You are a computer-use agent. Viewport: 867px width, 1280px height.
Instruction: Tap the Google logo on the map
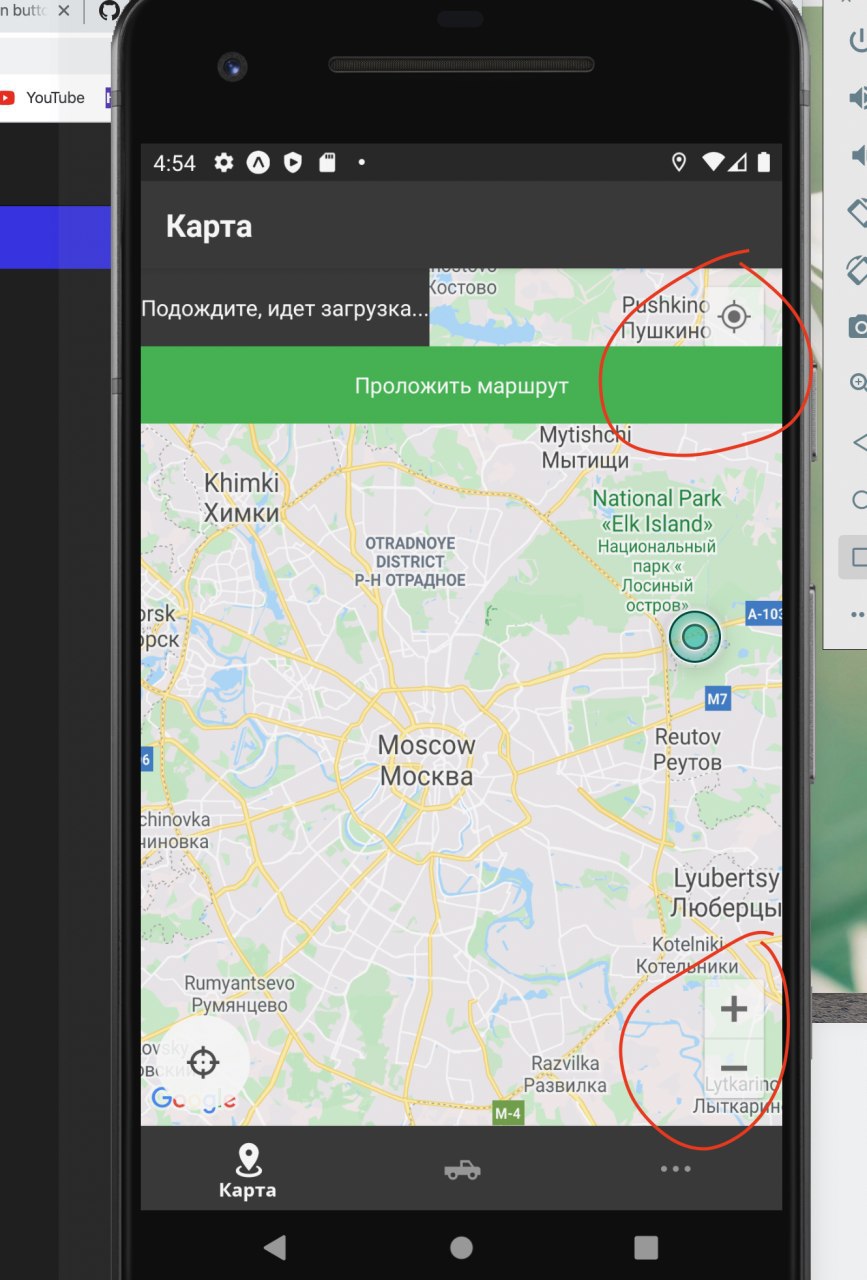coord(193,1100)
